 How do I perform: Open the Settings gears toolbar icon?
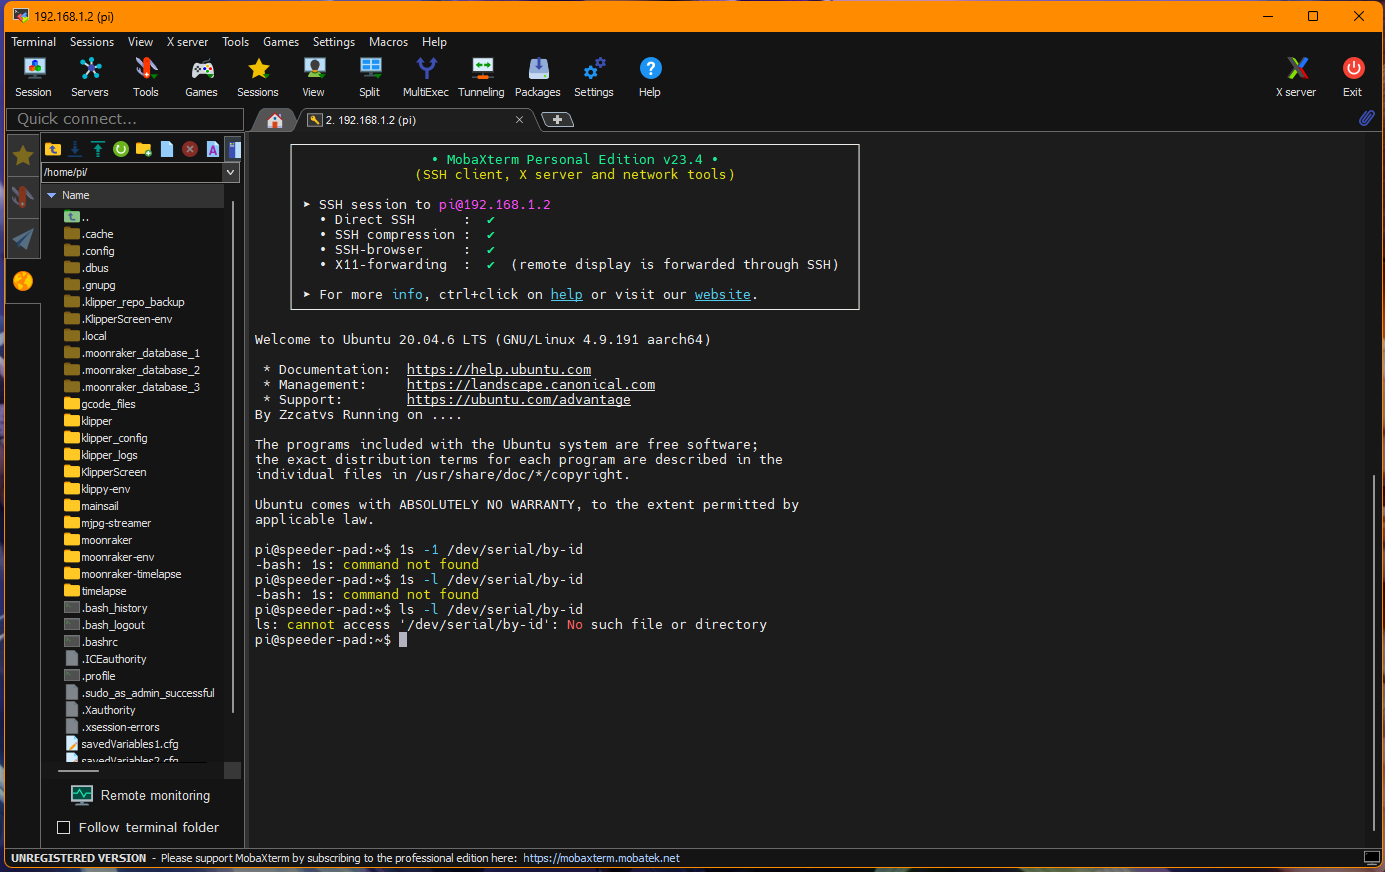[594, 77]
